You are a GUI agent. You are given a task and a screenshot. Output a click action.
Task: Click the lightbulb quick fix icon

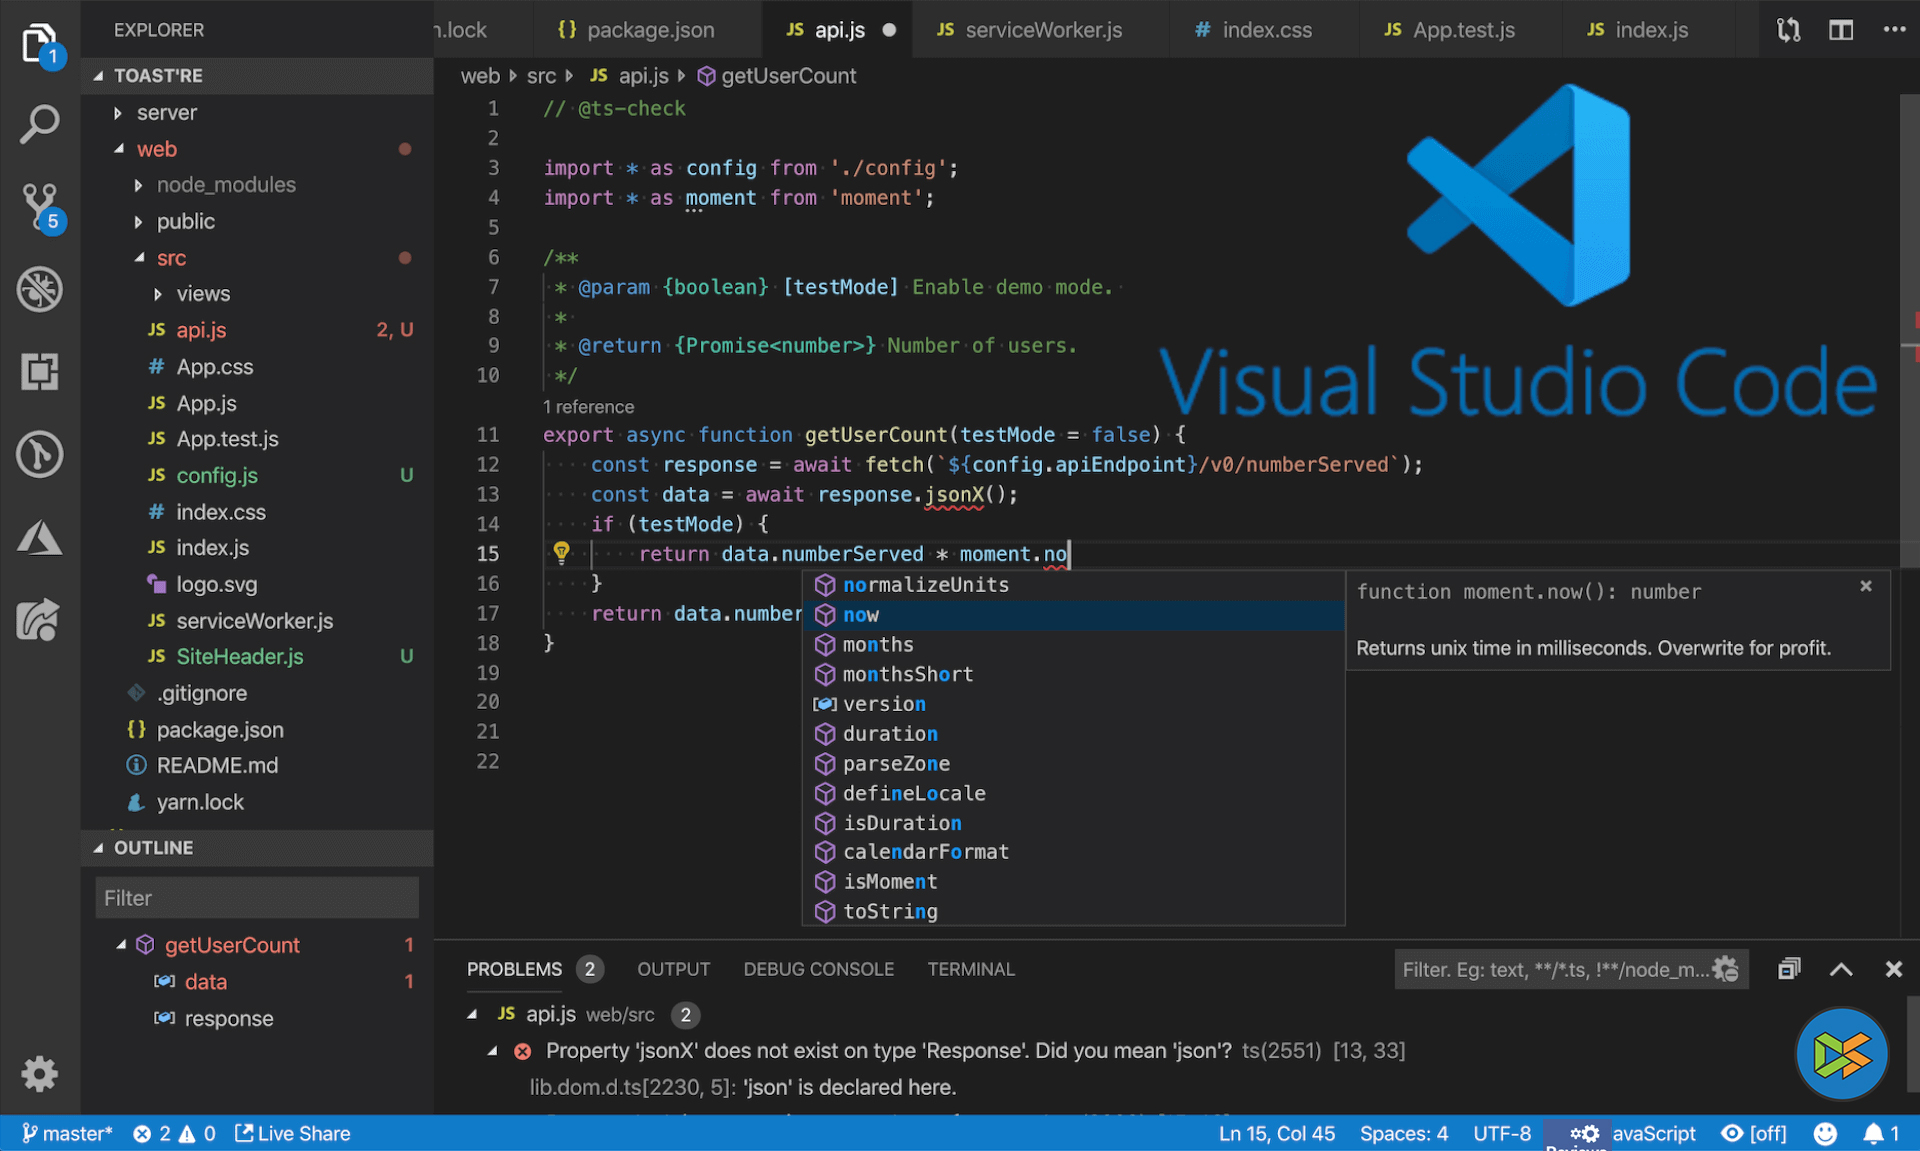tap(561, 552)
